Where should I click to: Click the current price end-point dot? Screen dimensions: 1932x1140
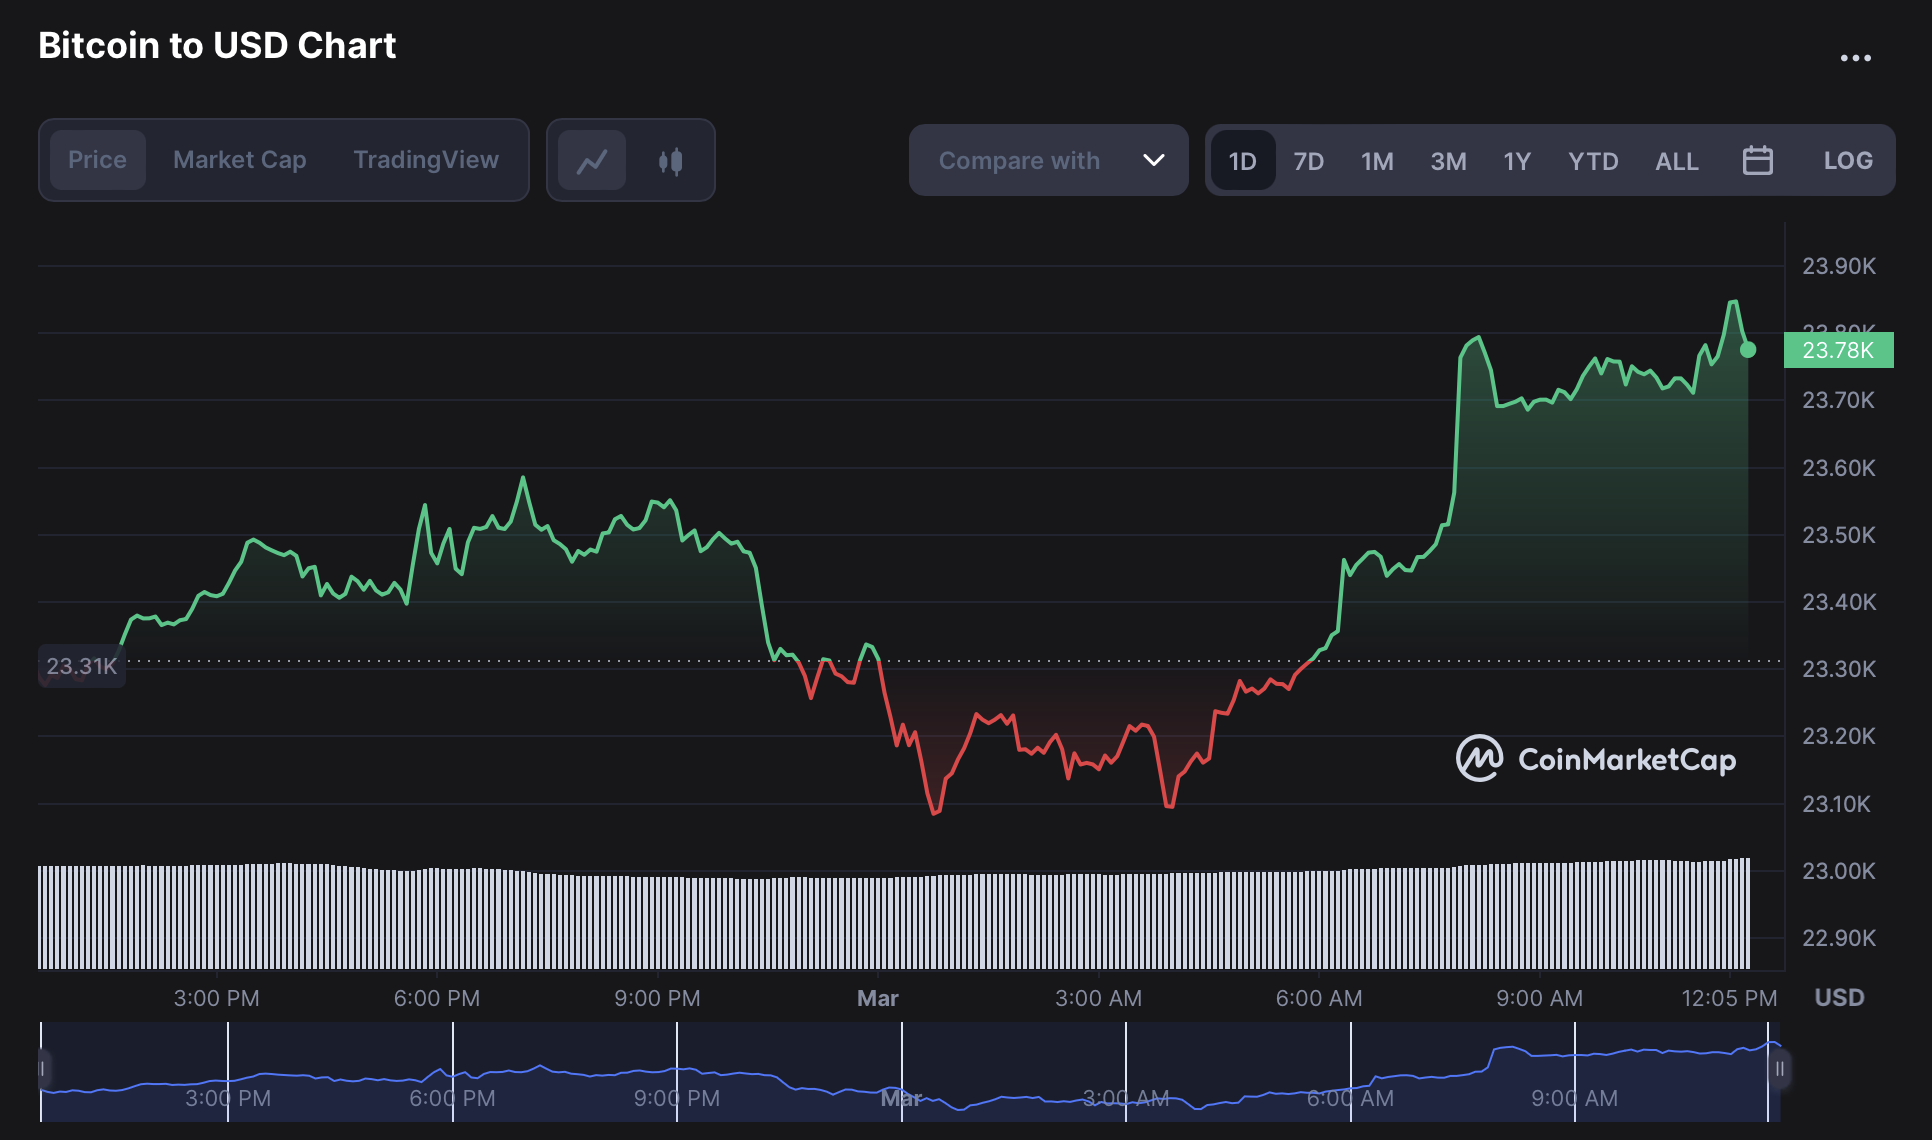(1748, 350)
